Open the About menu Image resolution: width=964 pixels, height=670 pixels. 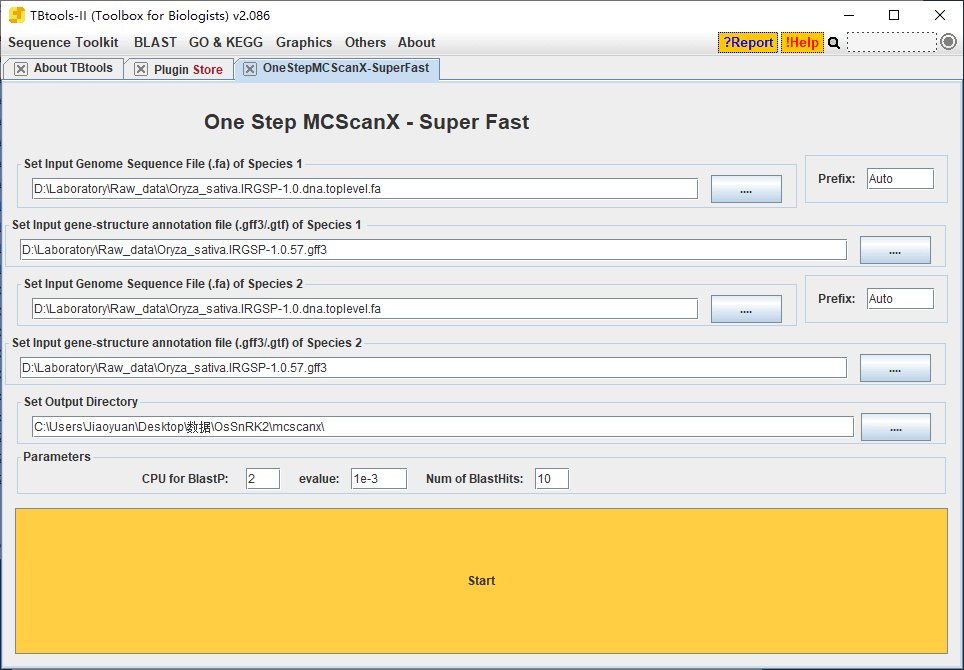click(416, 42)
